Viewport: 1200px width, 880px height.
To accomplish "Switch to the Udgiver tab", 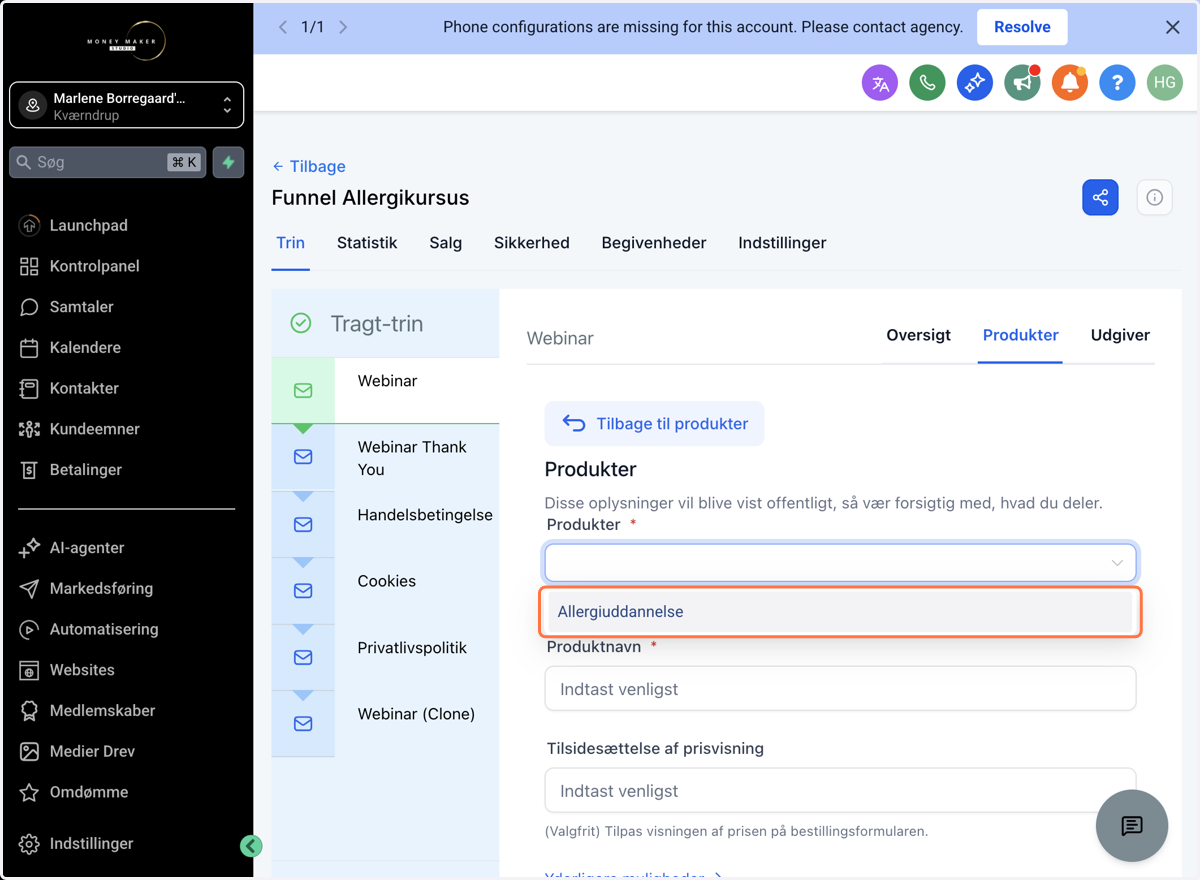I will click(x=1120, y=335).
